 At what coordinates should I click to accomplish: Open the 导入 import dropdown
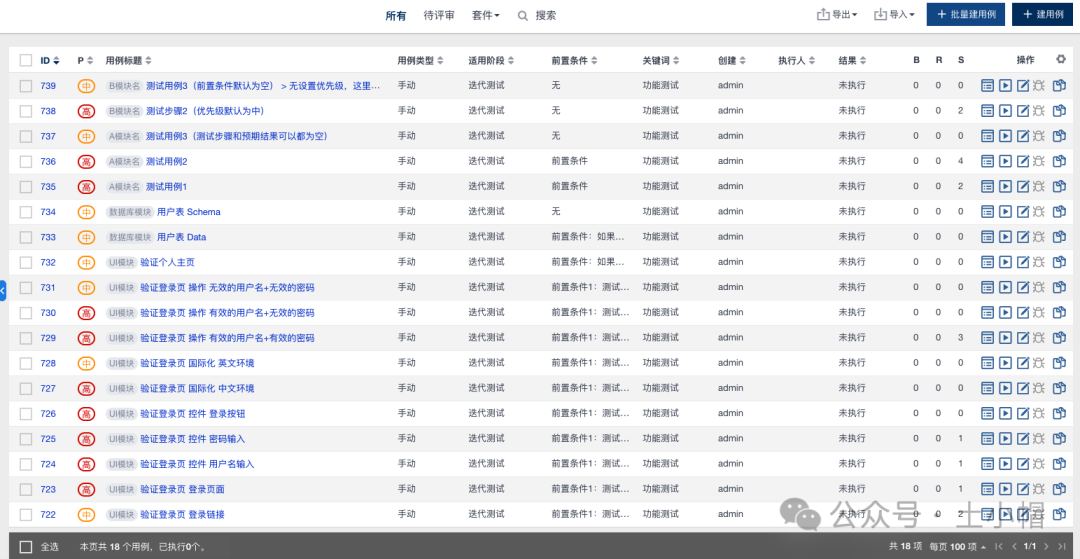coord(894,14)
